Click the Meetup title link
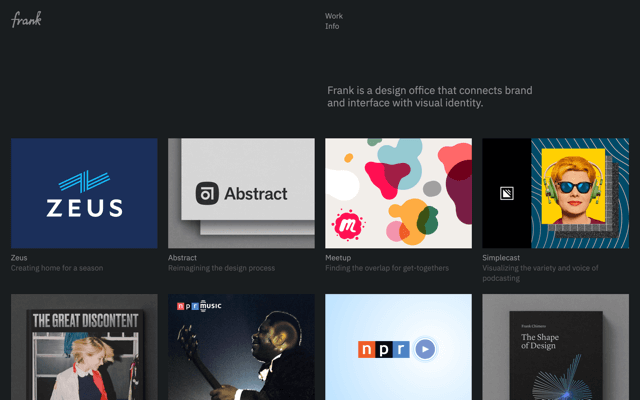Screen dimensions: 640x400 pos(338,258)
